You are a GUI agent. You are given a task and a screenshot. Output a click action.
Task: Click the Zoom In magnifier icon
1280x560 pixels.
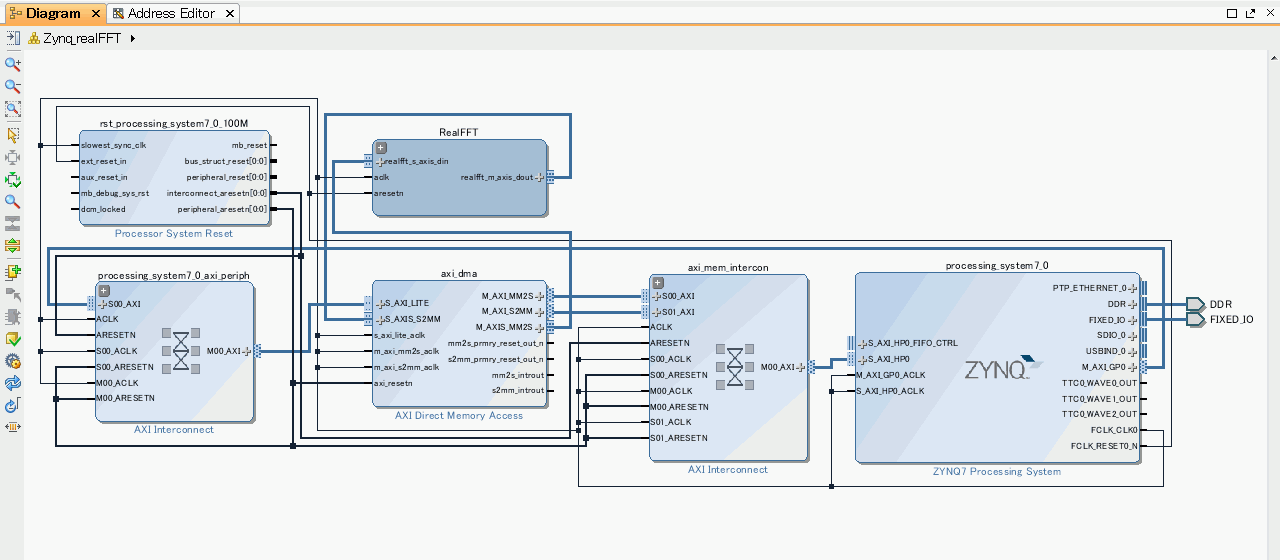(13, 64)
